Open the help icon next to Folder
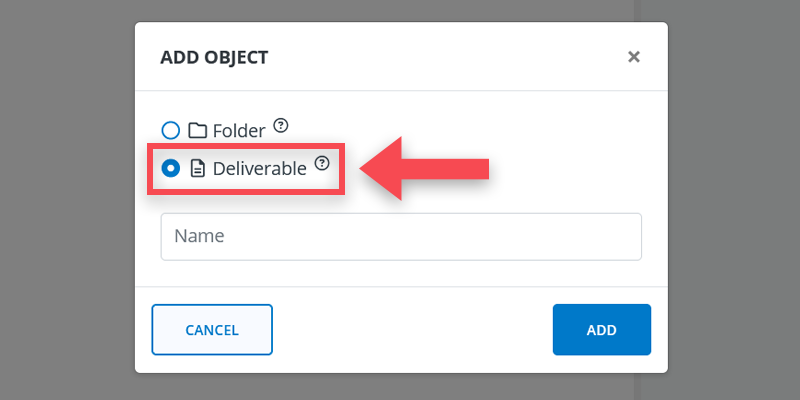The width and height of the screenshot is (800, 400). (281, 126)
